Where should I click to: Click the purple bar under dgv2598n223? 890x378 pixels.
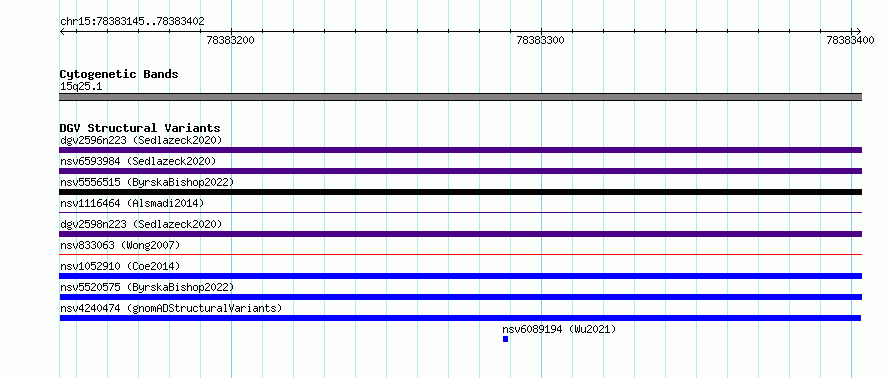click(460, 234)
